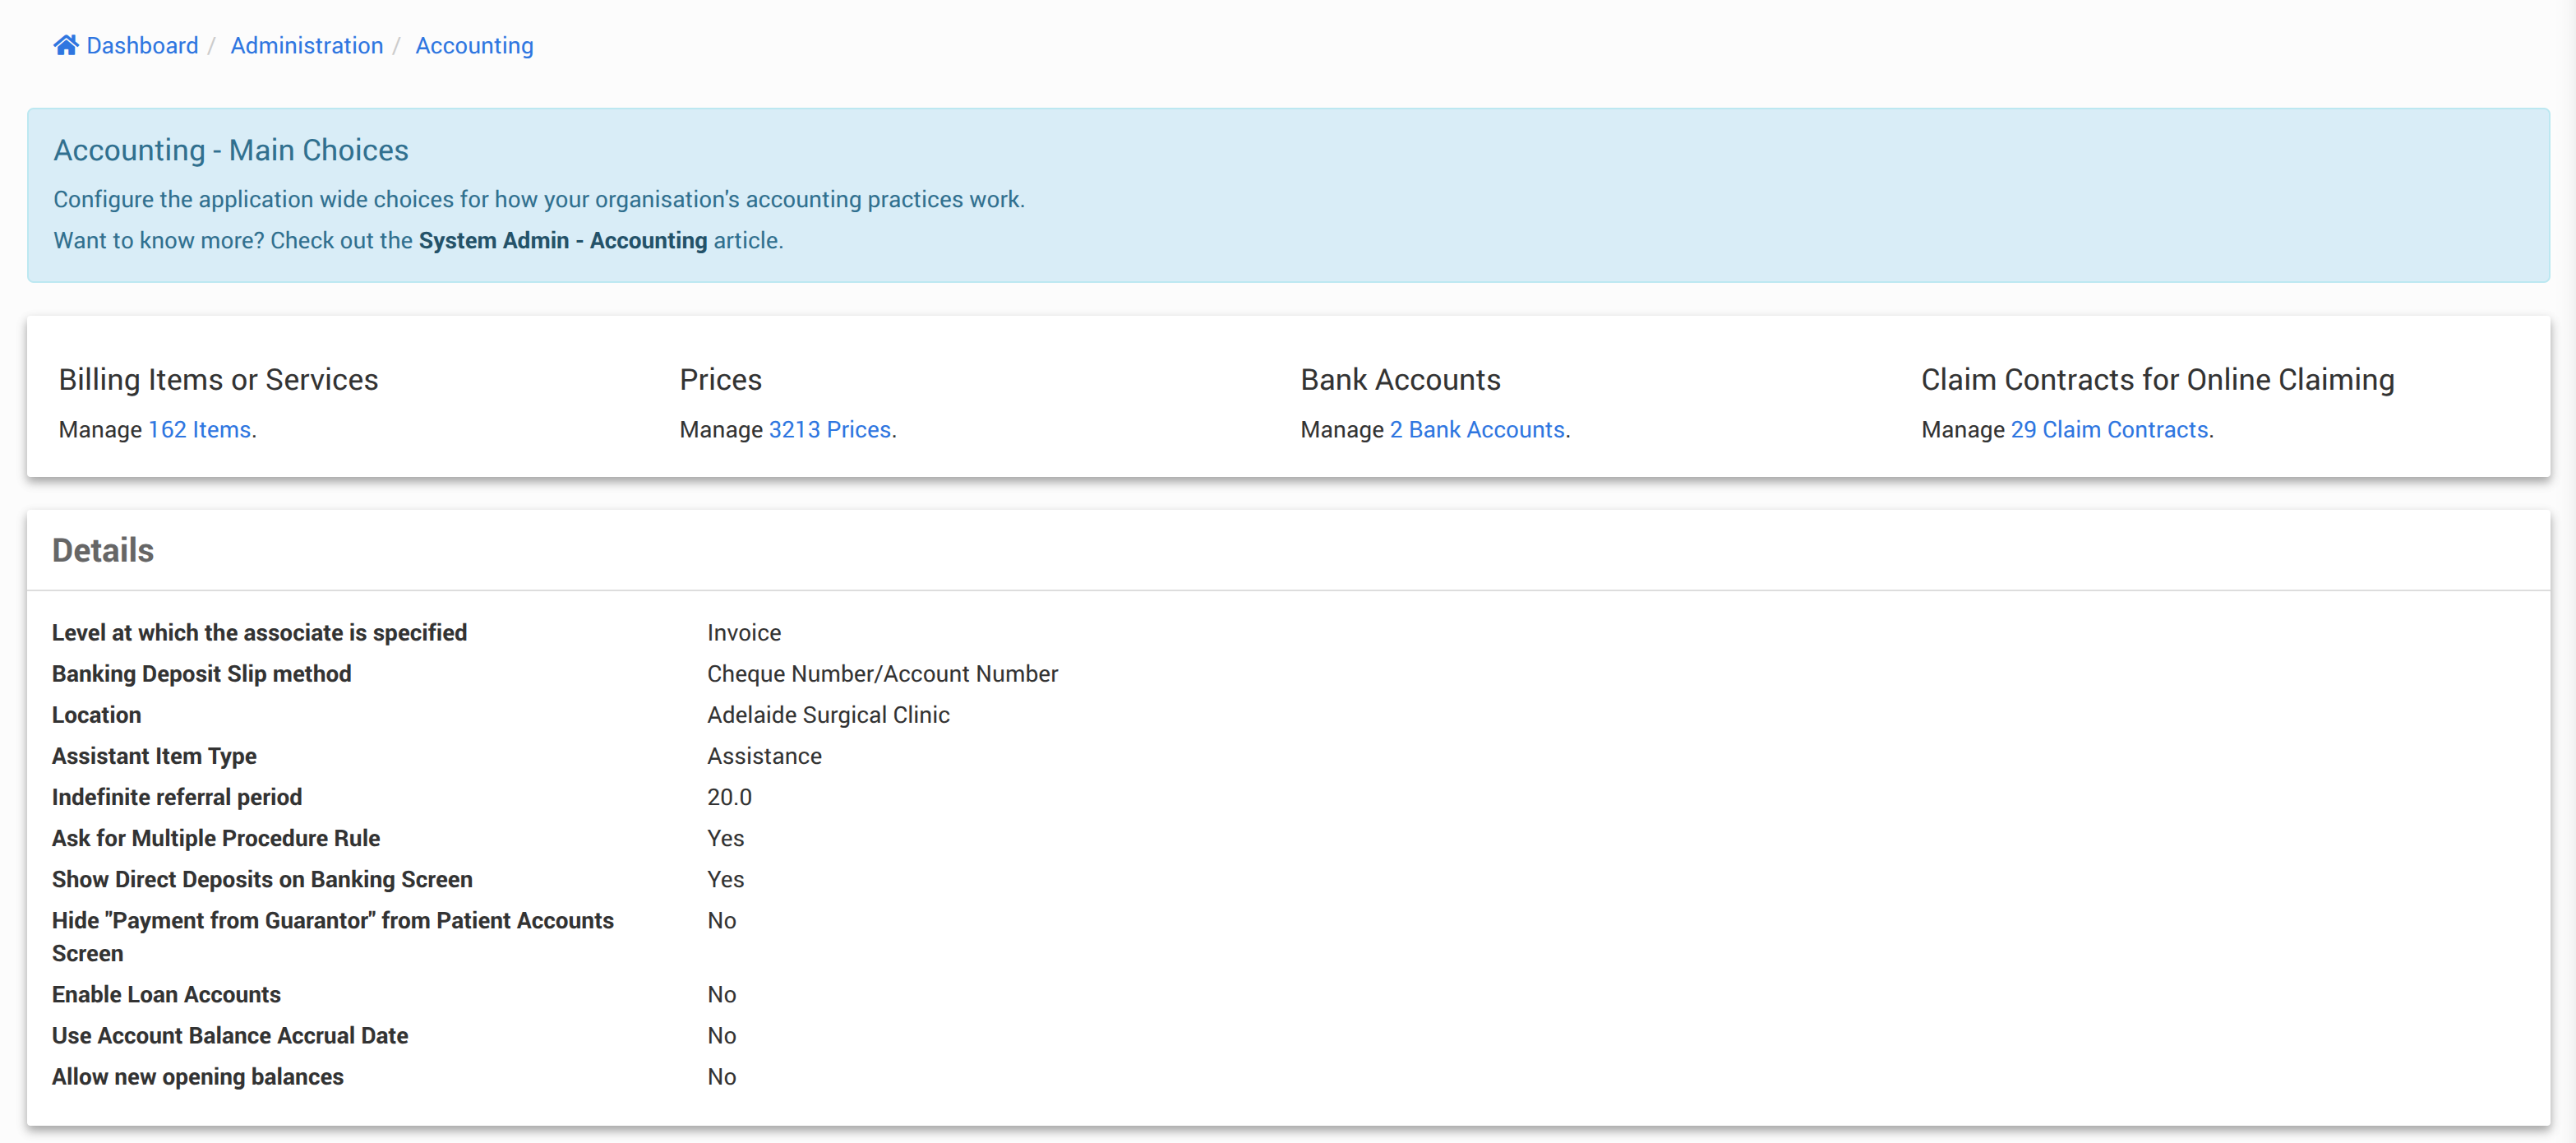Click the Bank Accounts section heading
The image size is (2576, 1143).
click(x=1400, y=380)
